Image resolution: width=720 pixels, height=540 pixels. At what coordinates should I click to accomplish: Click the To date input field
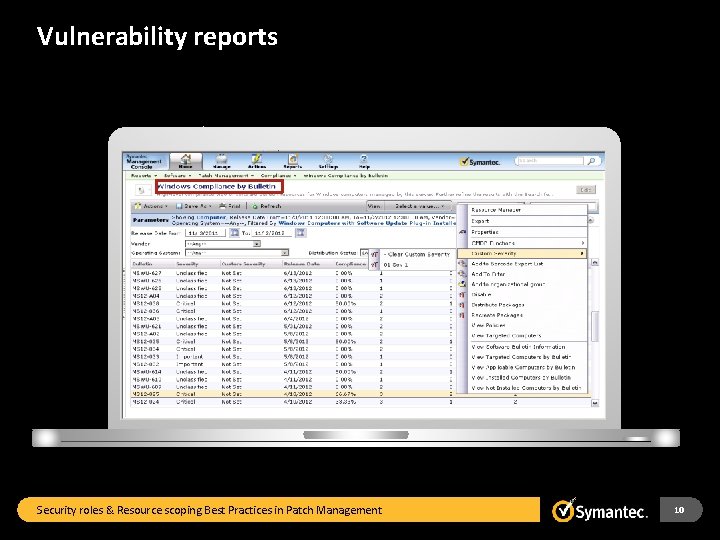(x=273, y=233)
